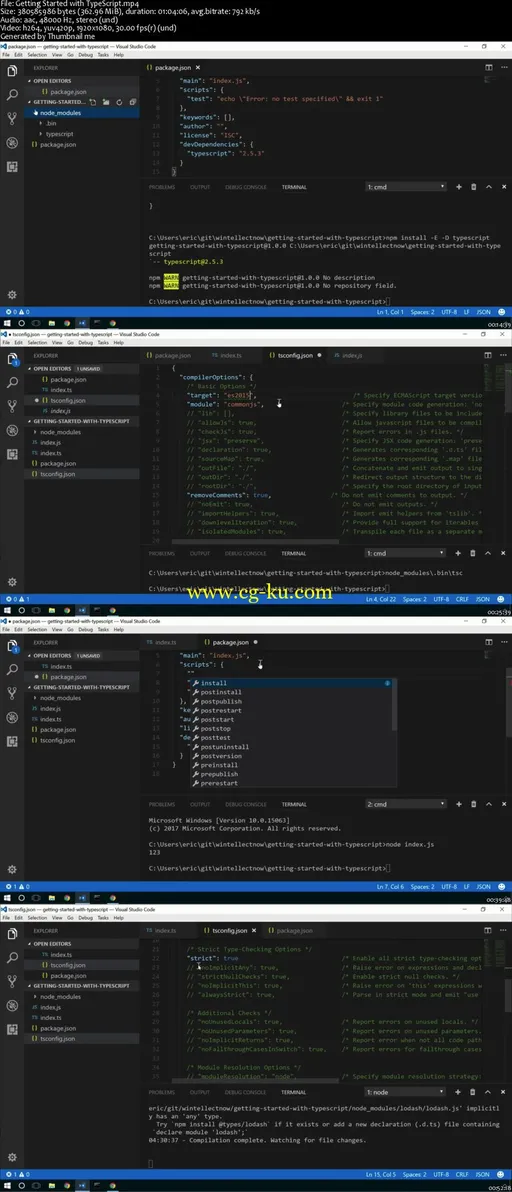Expand the .bin folder in the first window

click(82, 123)
